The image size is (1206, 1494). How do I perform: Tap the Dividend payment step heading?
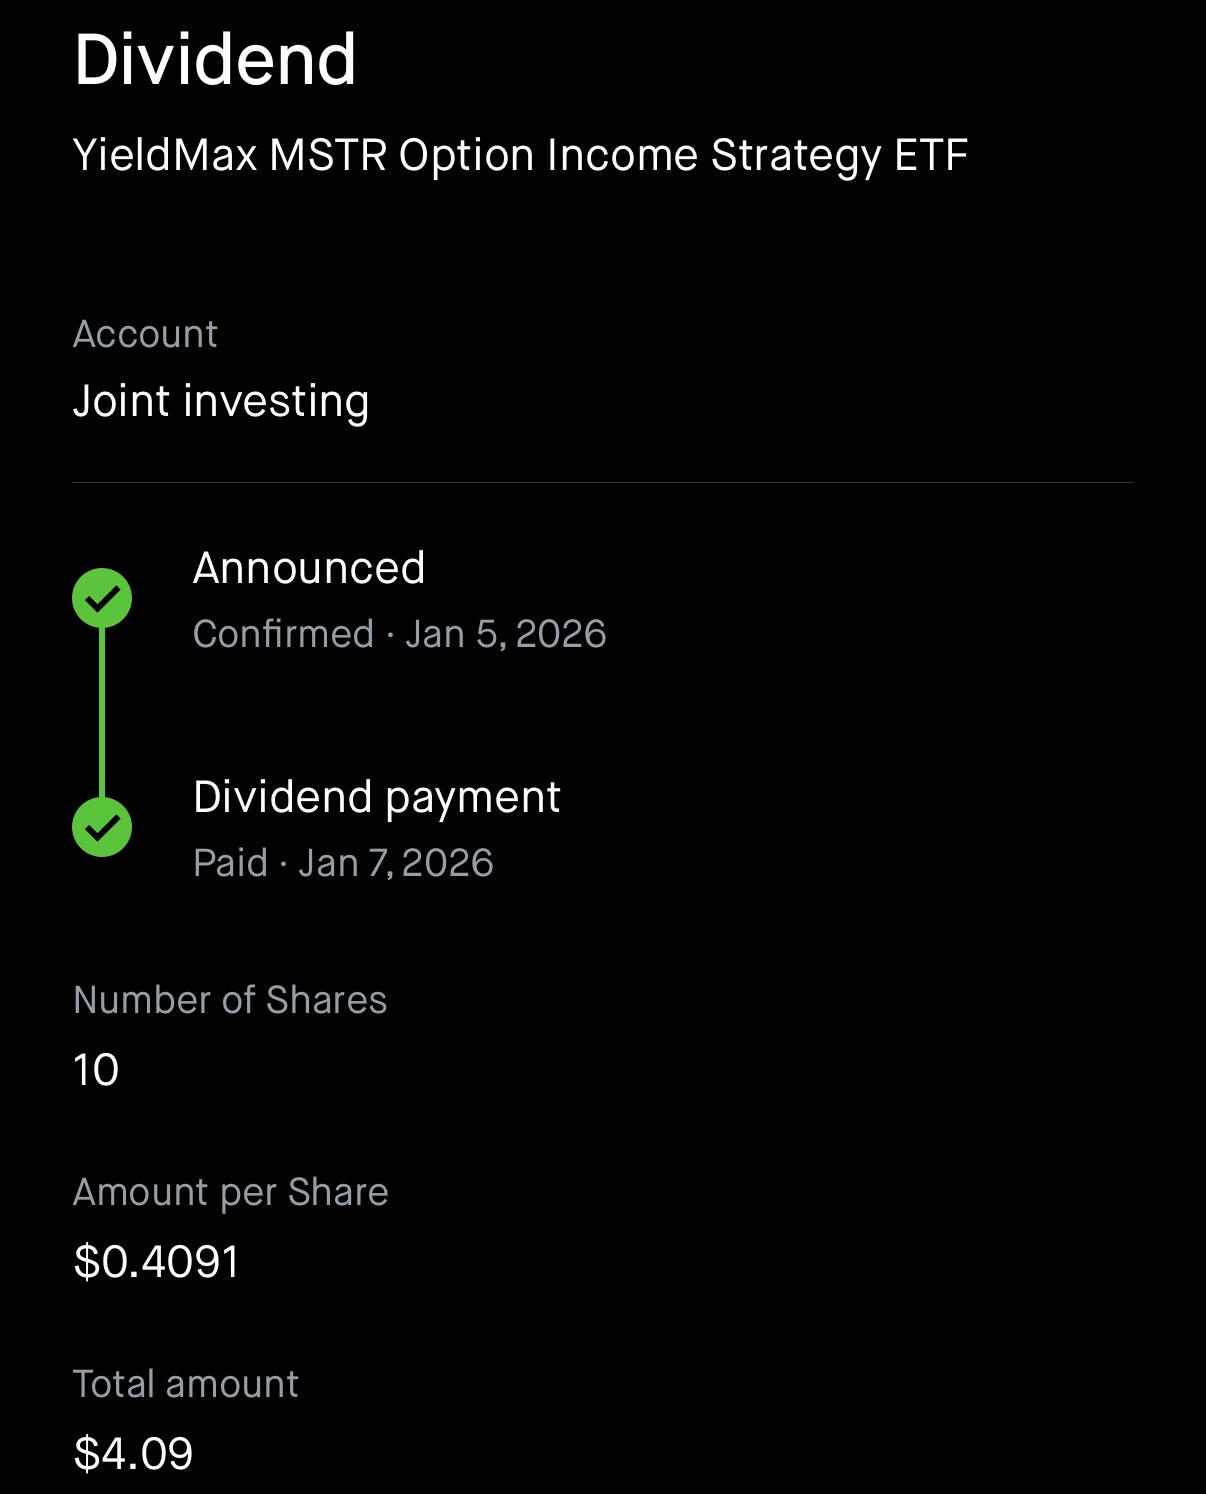point(376,797)
